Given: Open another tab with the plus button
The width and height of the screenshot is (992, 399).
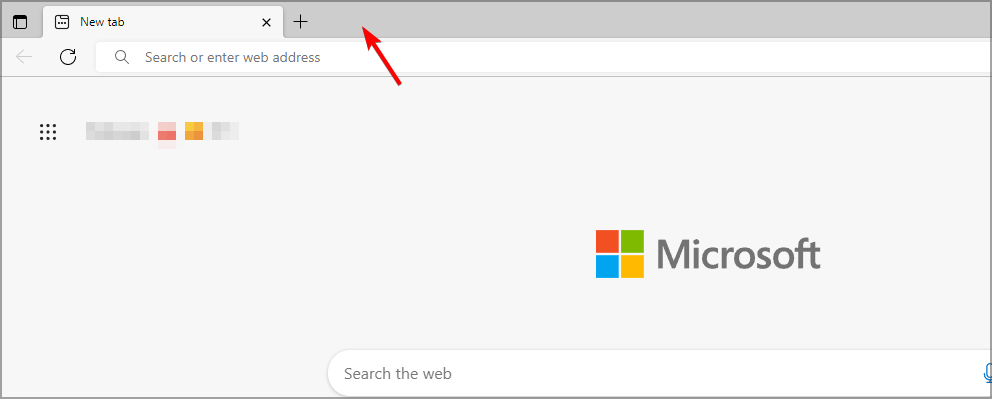Looking at the screenshot, I should tap(301, 22).
